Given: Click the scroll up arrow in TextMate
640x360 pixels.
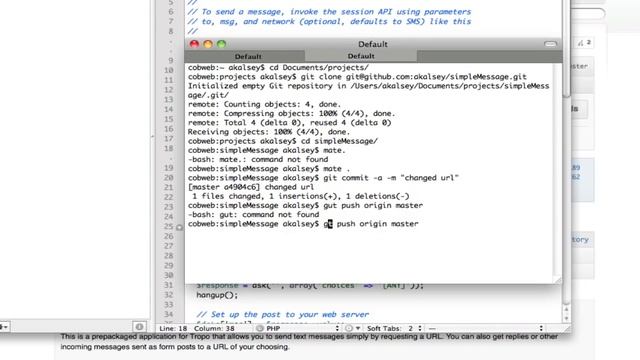Looking at the screenshot, I should [x=566, y=309].
